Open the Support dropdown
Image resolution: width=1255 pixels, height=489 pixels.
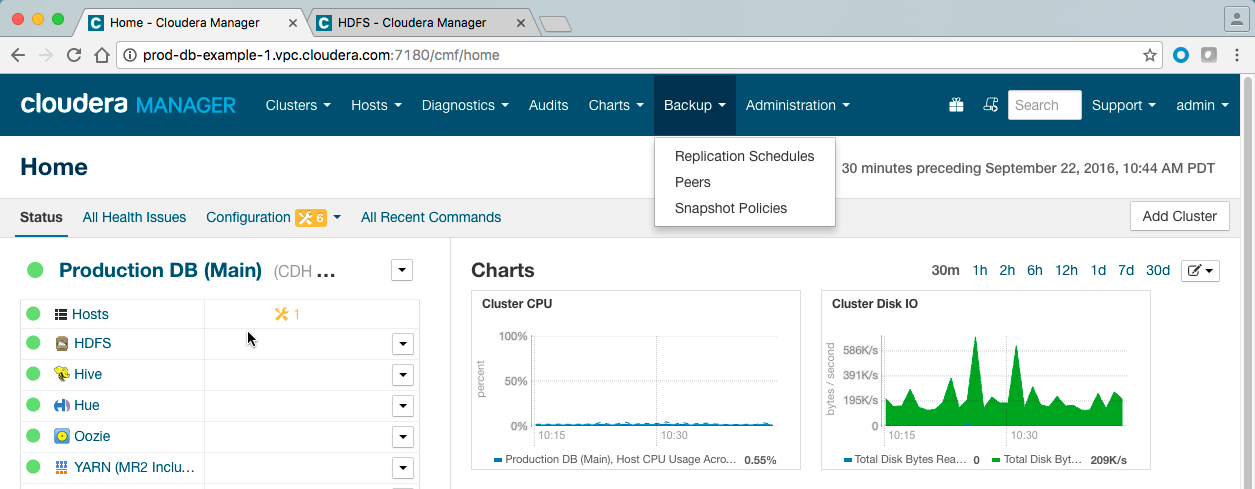coord(1124,105)
